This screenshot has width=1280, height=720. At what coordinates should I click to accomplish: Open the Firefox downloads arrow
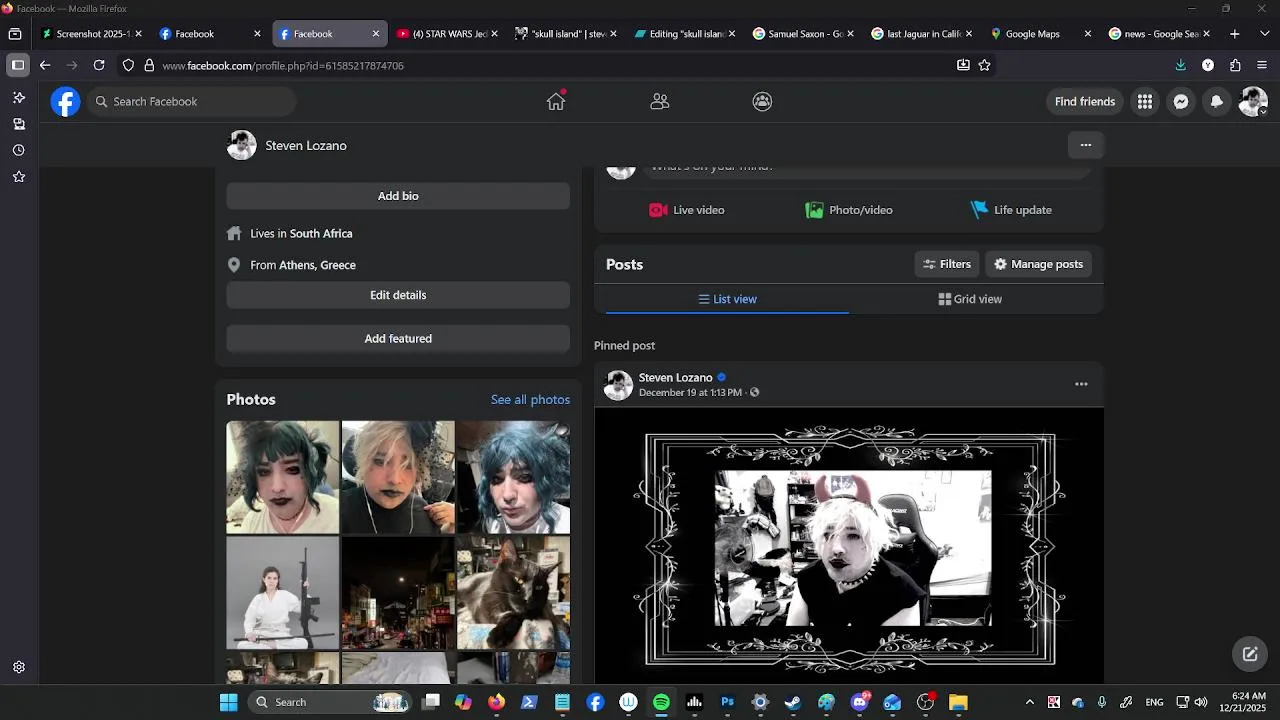pyautogui.click(x=1181, y=65)
